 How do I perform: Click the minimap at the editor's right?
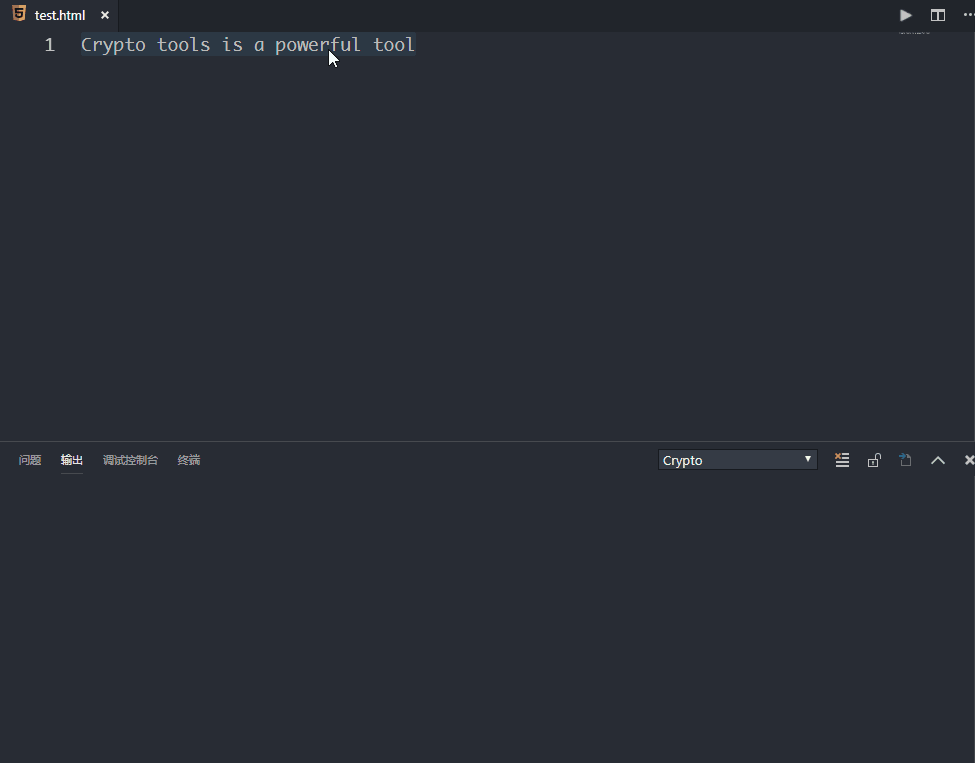(914, 32)
